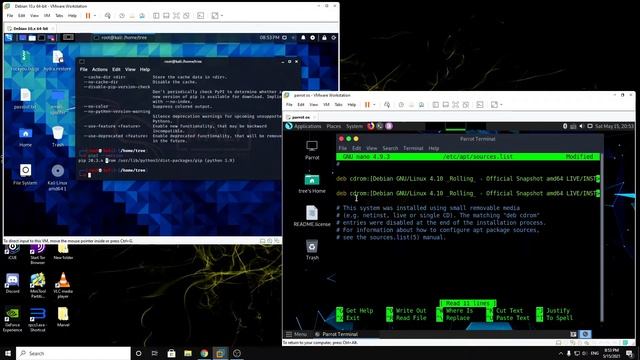Click volume speaker icon in Parrot panel
Viewport: 640px width, 360px height.
582,126
